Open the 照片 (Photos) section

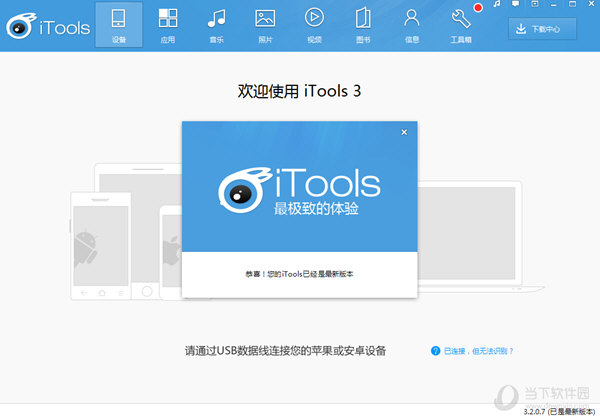(x=265, y=24)
